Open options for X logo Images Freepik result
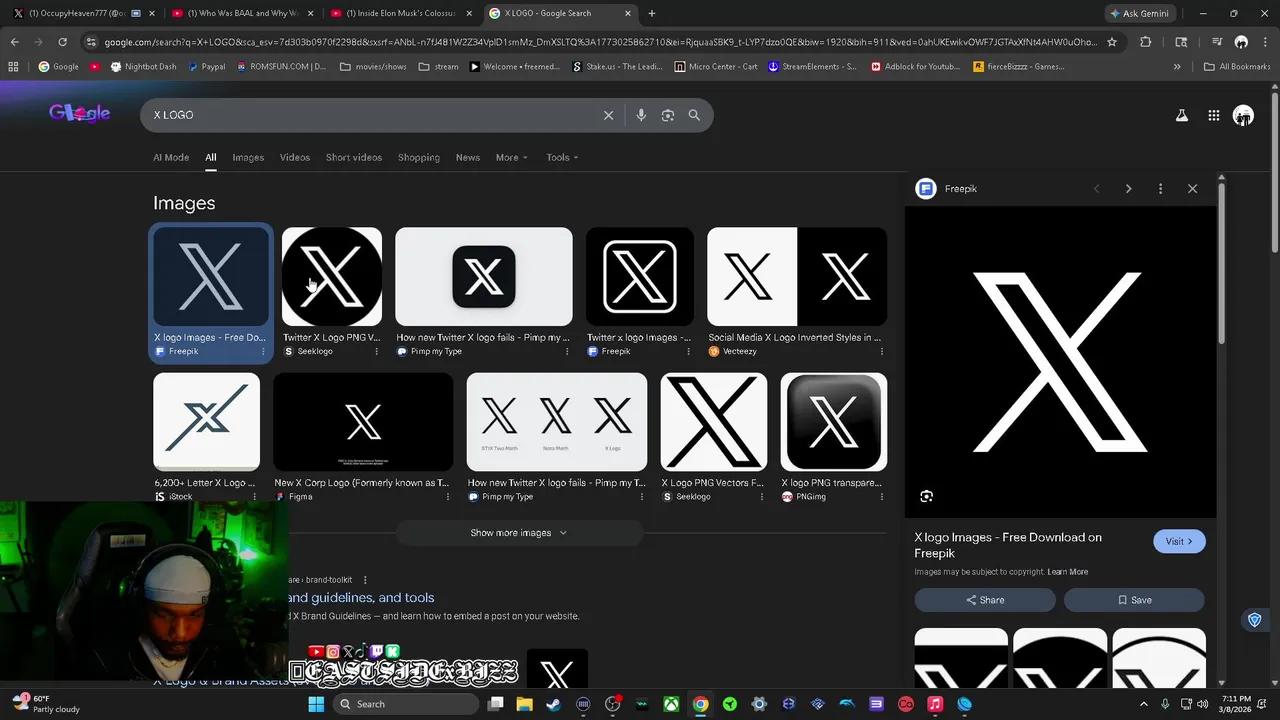The width and height of the screenshot is (1280, 720). 263,351
